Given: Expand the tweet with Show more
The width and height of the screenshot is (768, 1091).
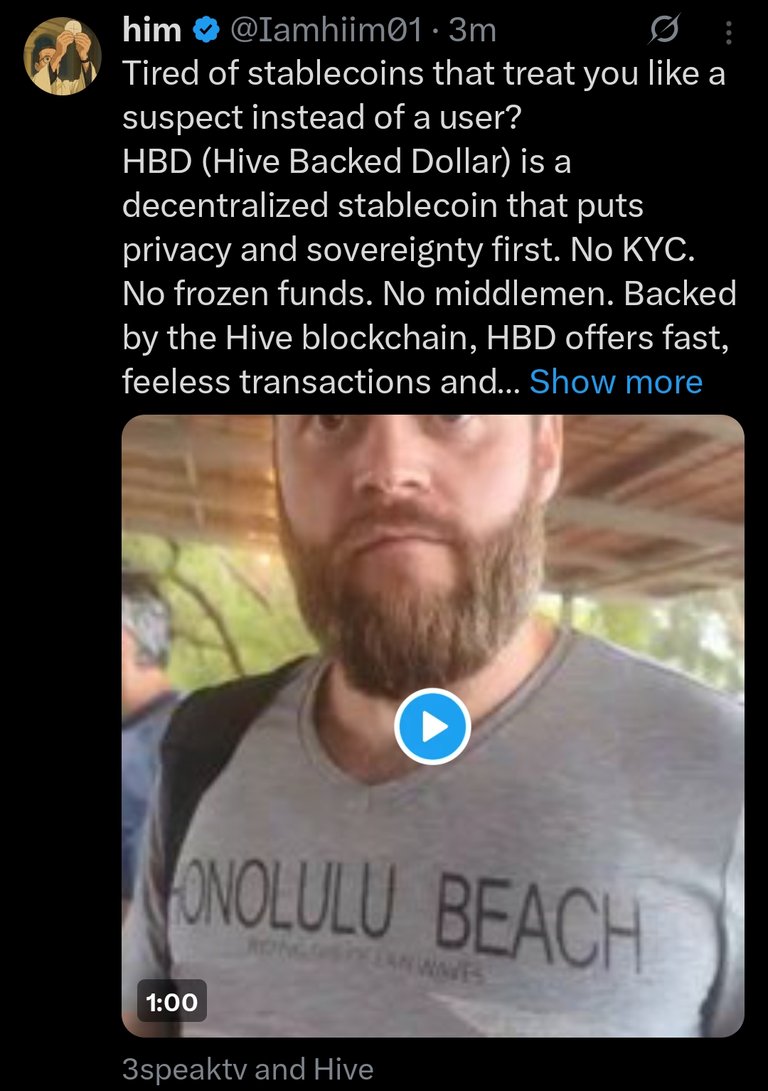Looking at the screenshot, I should pos(616,381).
